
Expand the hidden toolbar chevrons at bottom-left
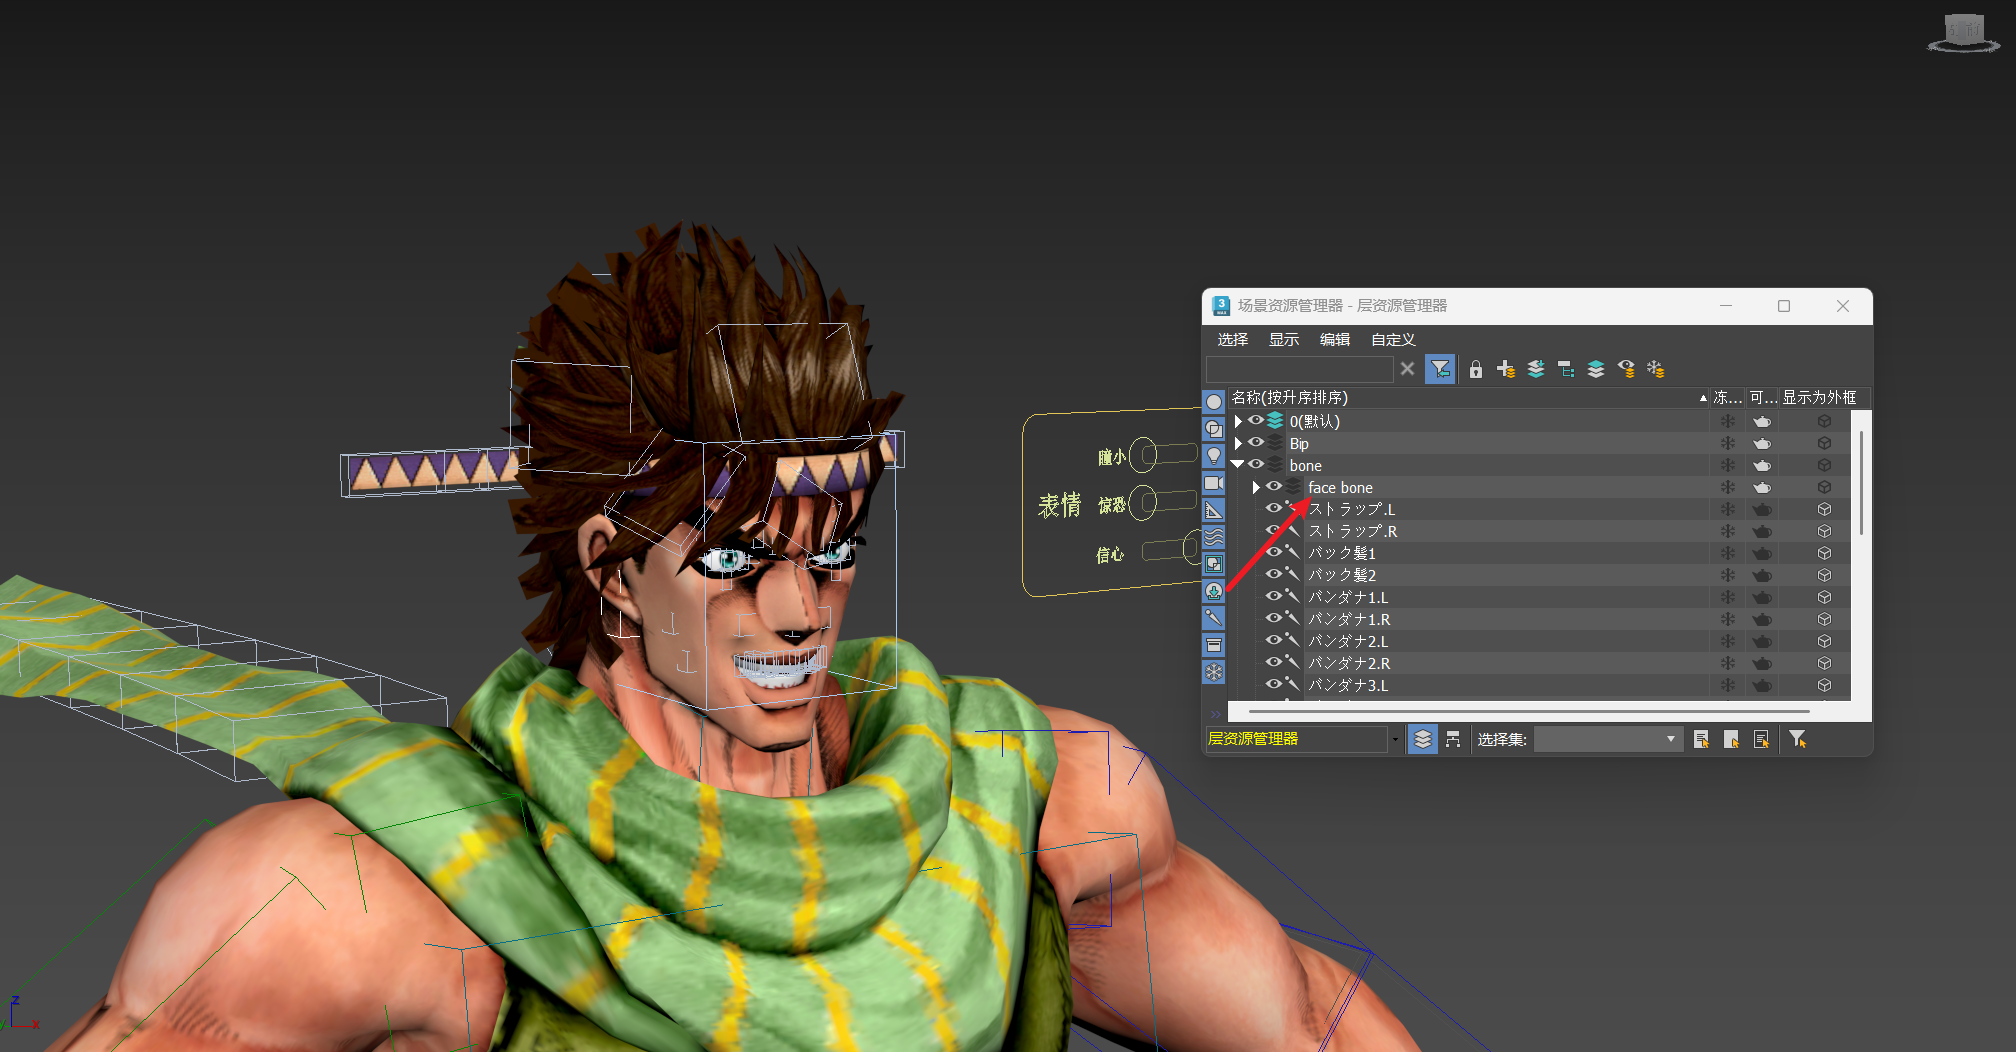point(1215,714)
